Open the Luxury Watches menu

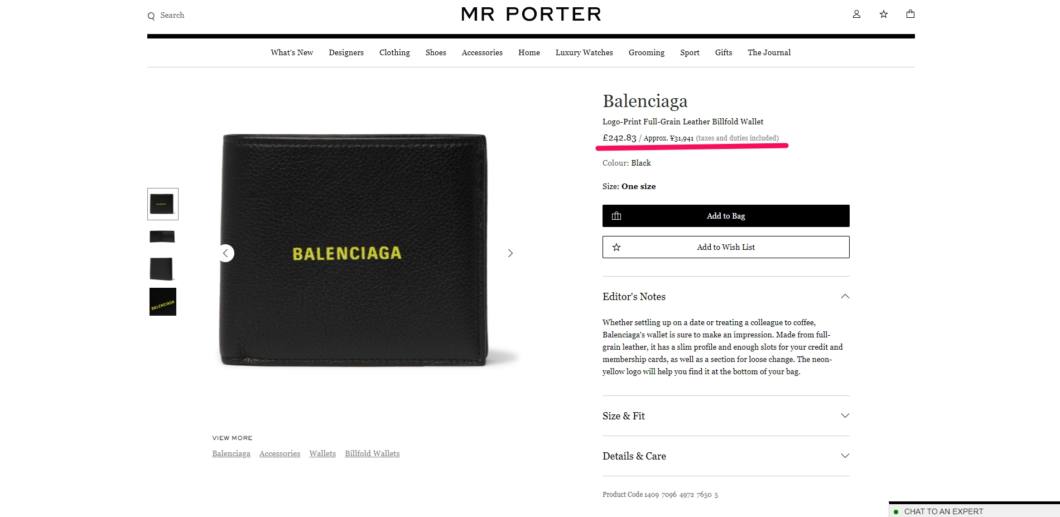click(x=584, y=53)
